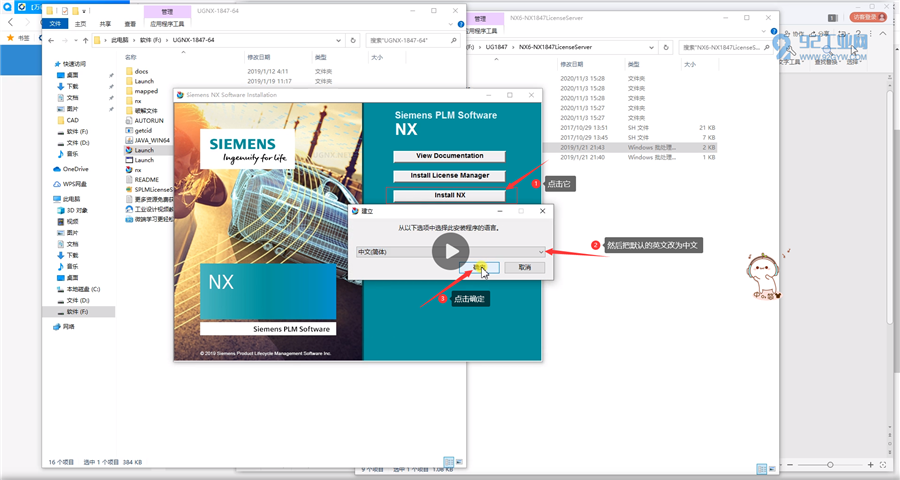Screen dimensions: 900x480
Task: Open the 查看 ribbon tab
Action: pyautogui.click(x=130, y=24)
